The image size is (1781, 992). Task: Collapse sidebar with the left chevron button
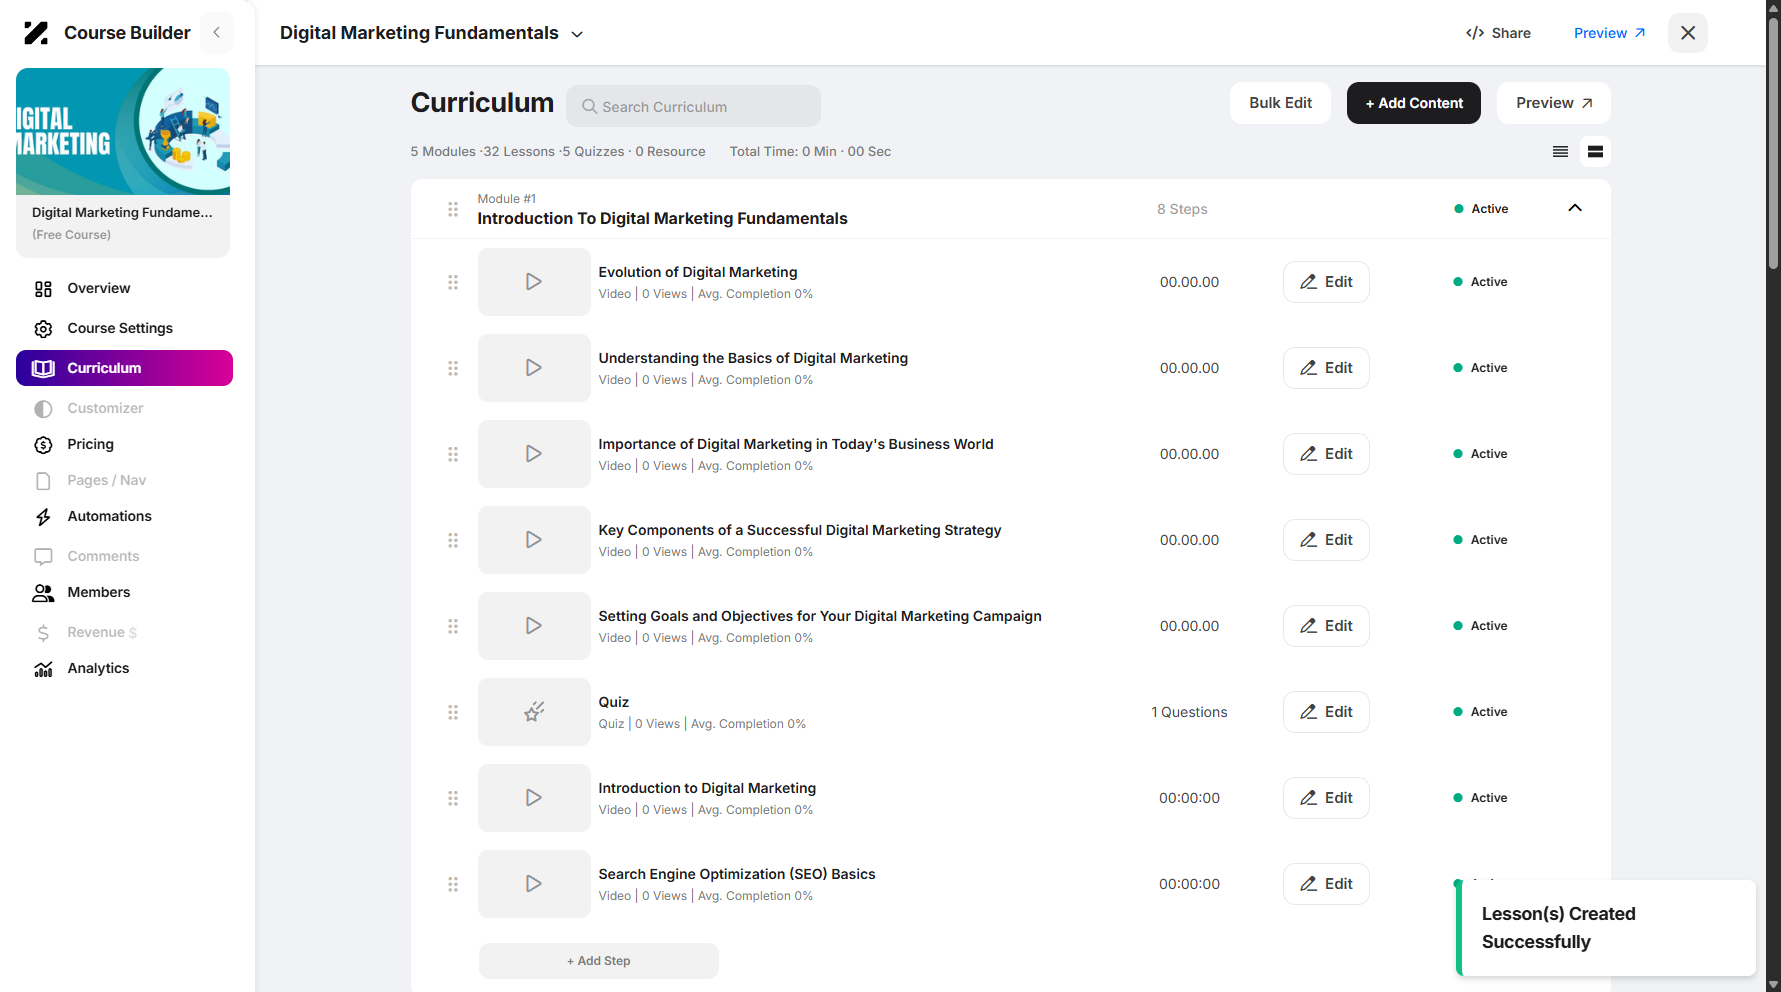point(216,33)
